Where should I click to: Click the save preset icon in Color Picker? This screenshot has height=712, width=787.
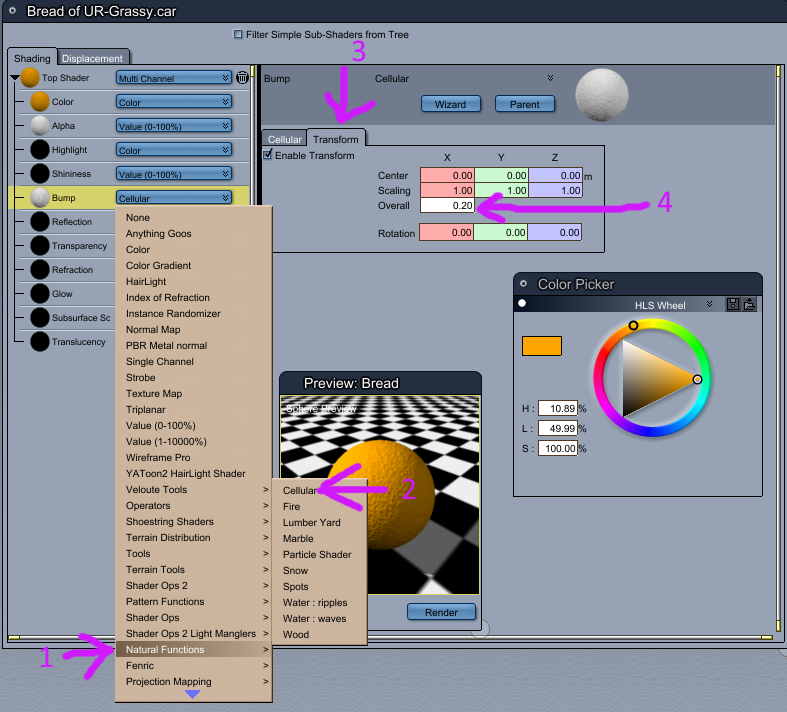pos(733,304)
